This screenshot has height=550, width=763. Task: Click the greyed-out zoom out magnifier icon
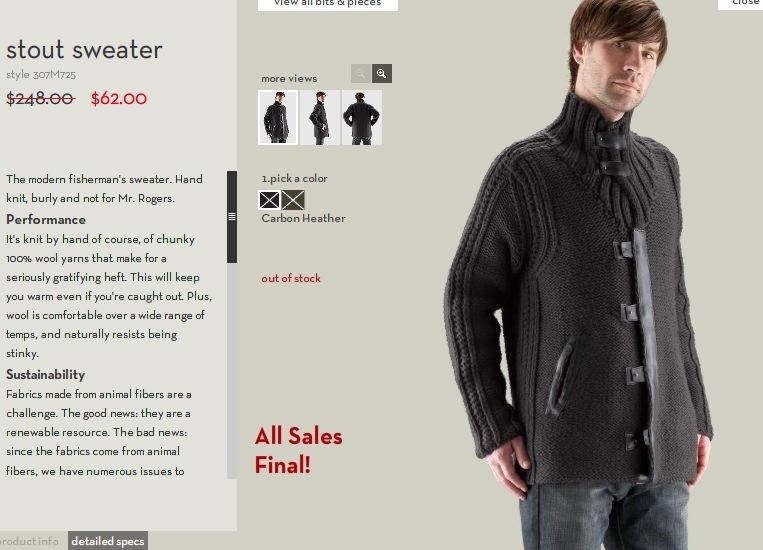coord(361,73)
